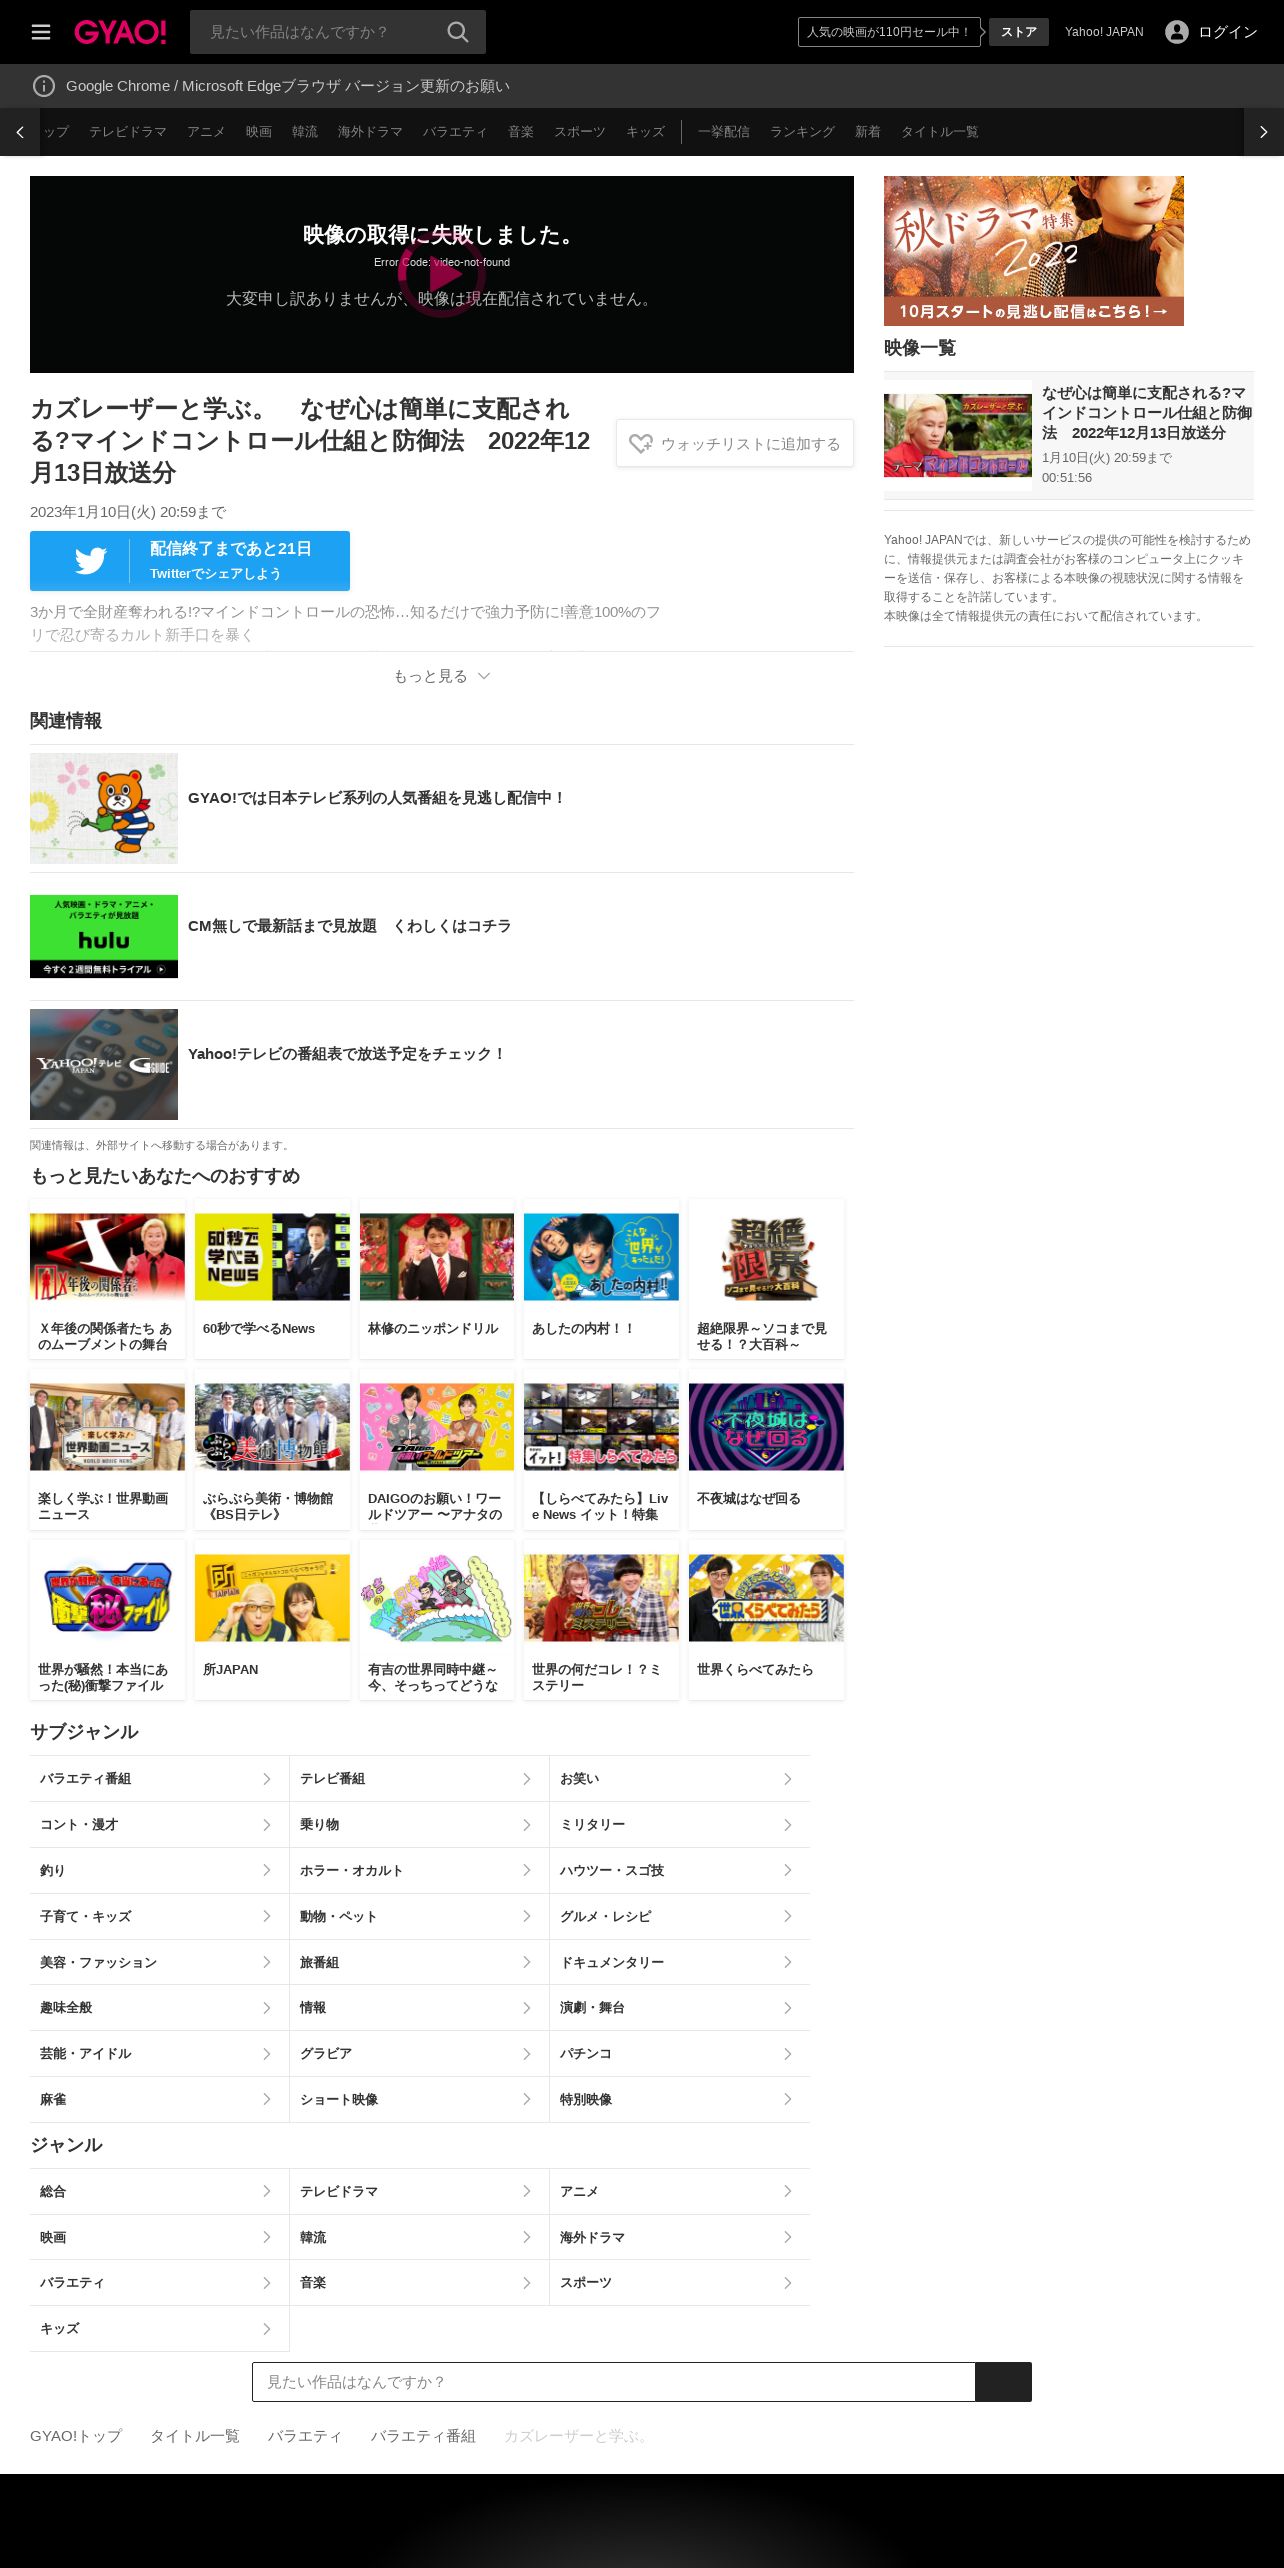Click the 110円セール promo link
1284x2568 pixels.
889,32
